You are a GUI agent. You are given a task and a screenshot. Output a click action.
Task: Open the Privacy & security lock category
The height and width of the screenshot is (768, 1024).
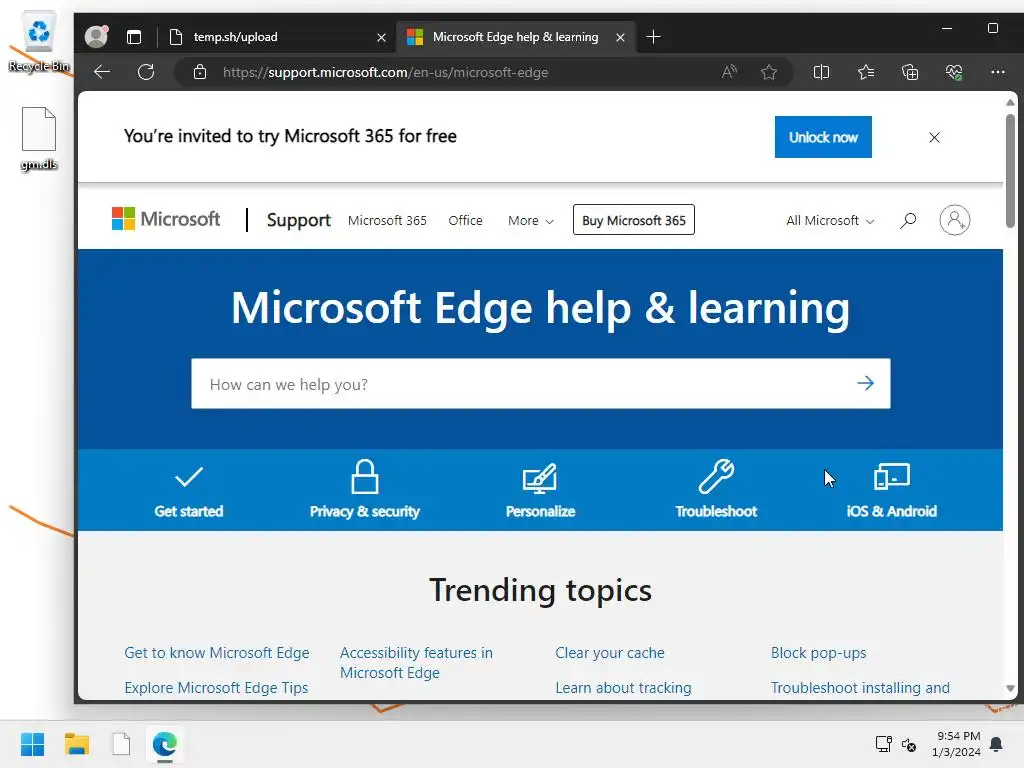(364, 490)
